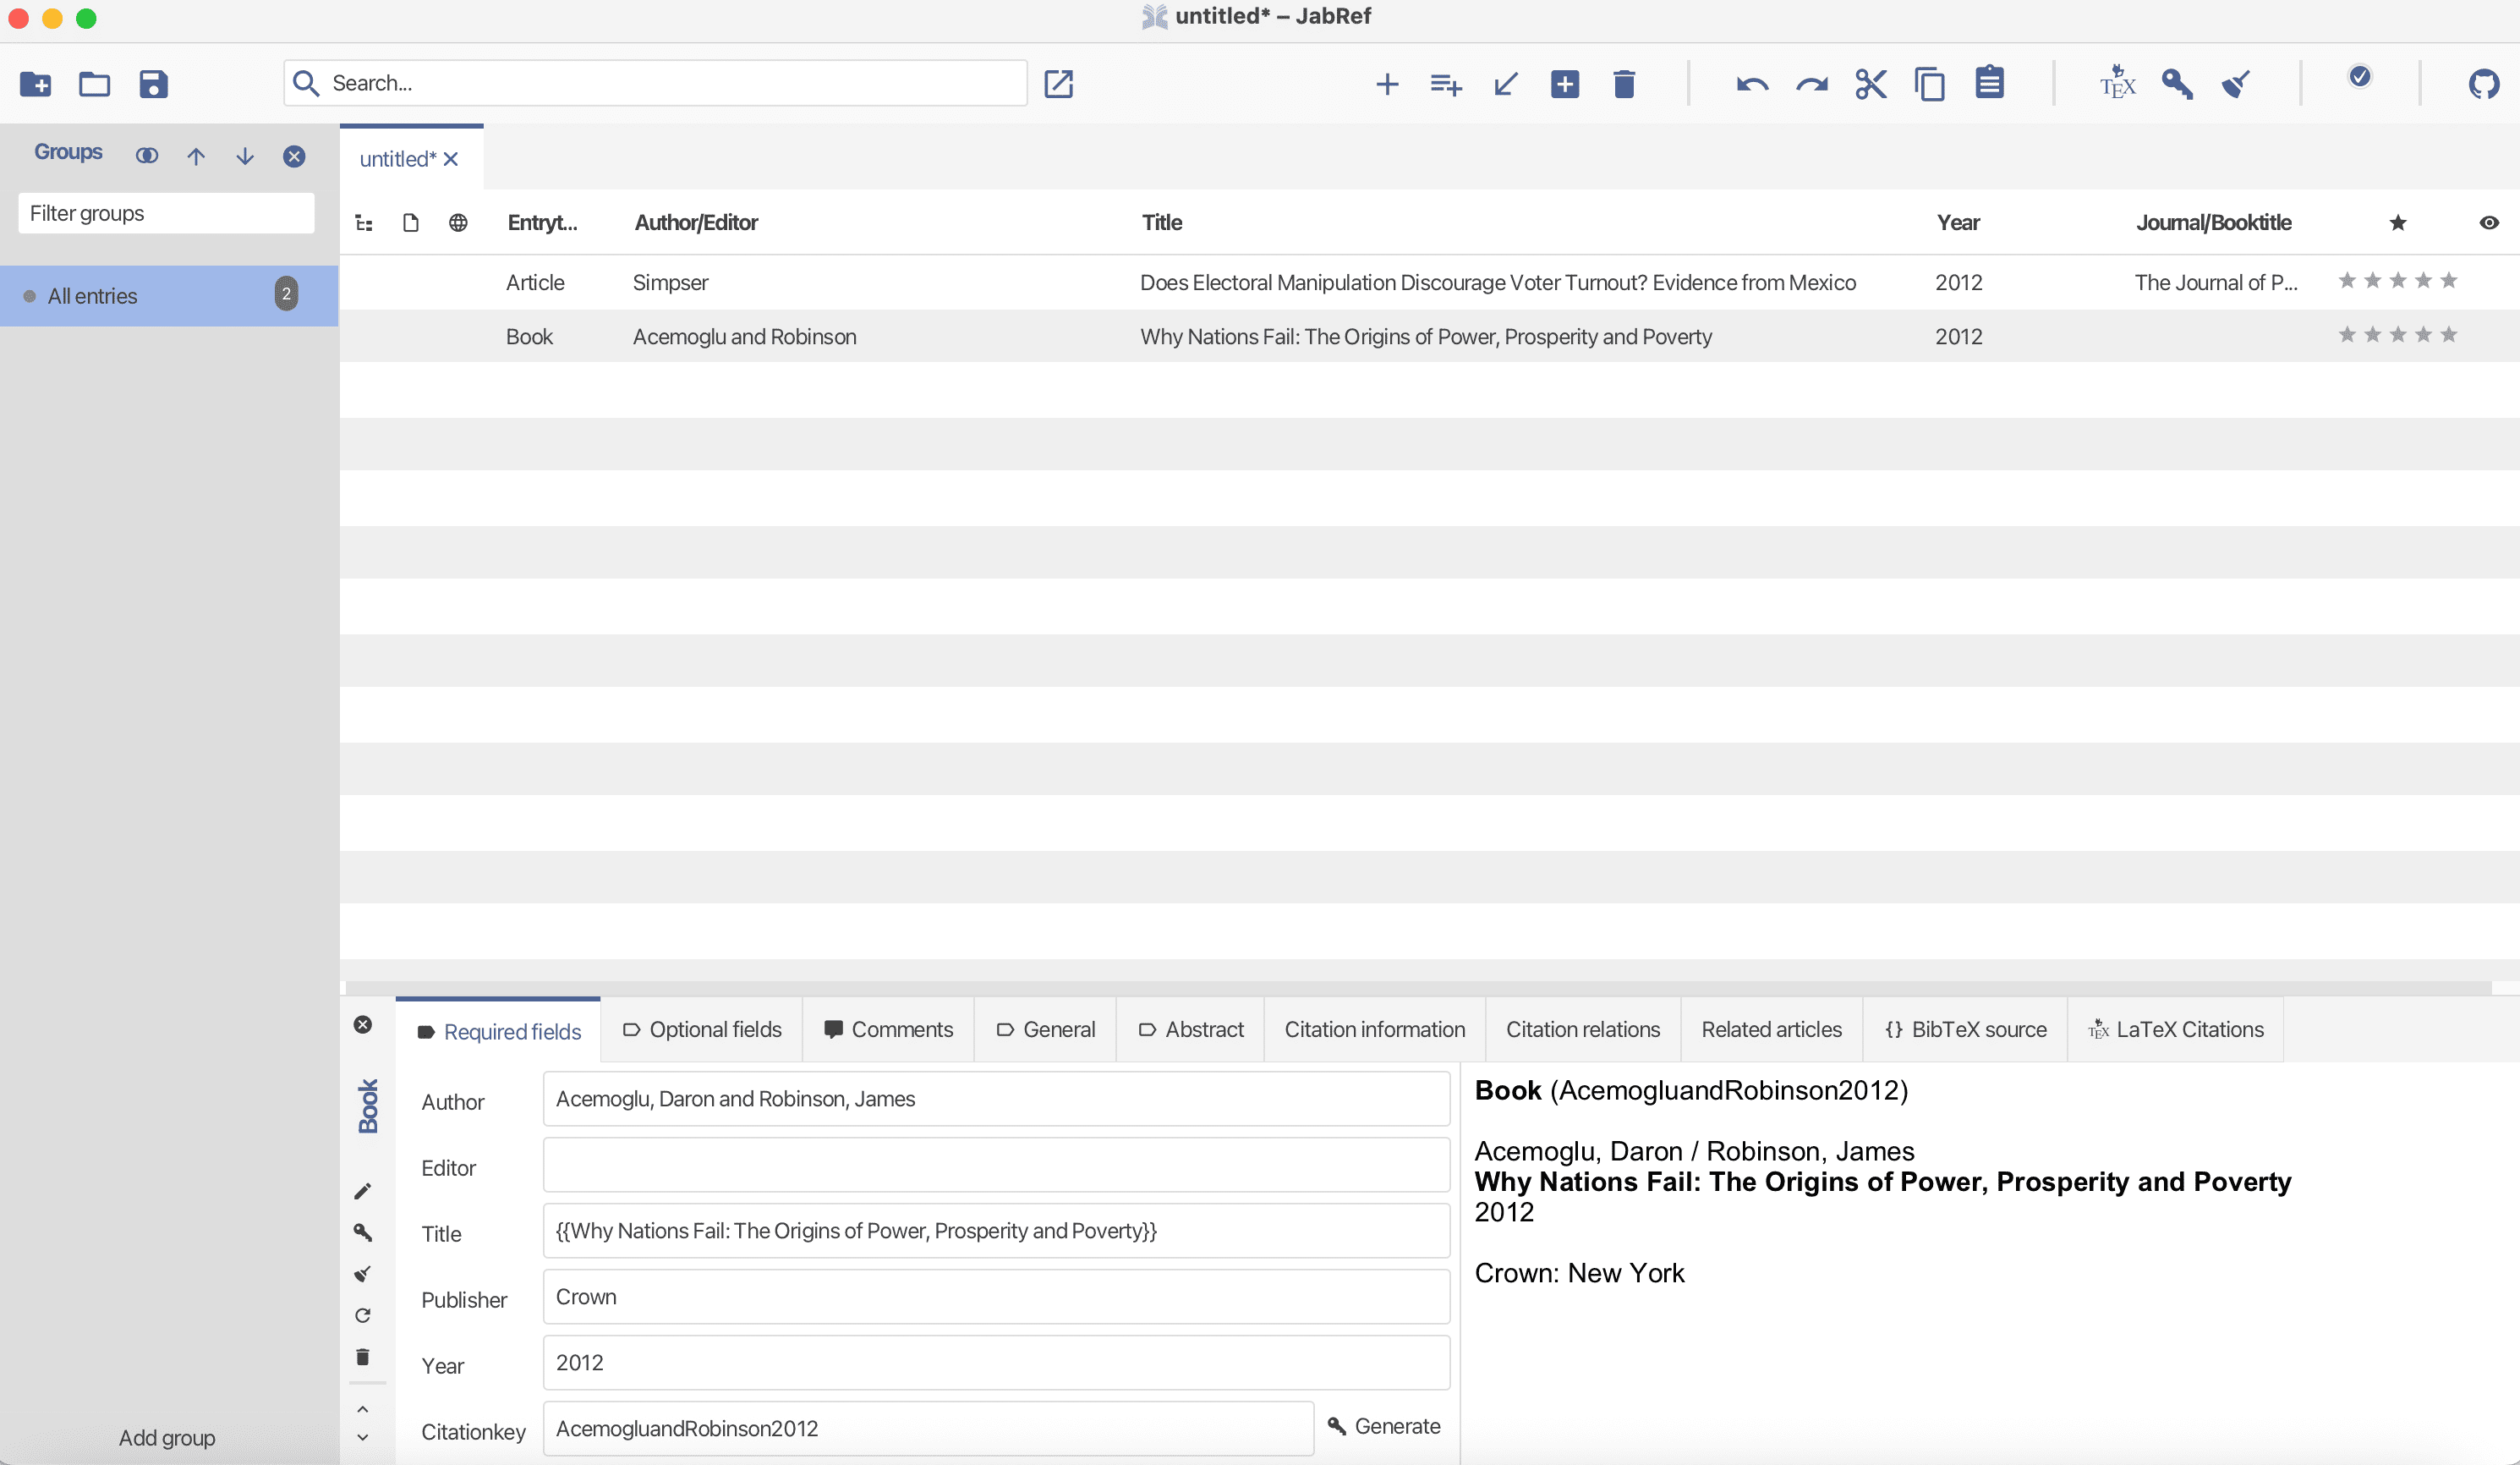Click the next entry down chevron in the editor

tap(363, 1438)
